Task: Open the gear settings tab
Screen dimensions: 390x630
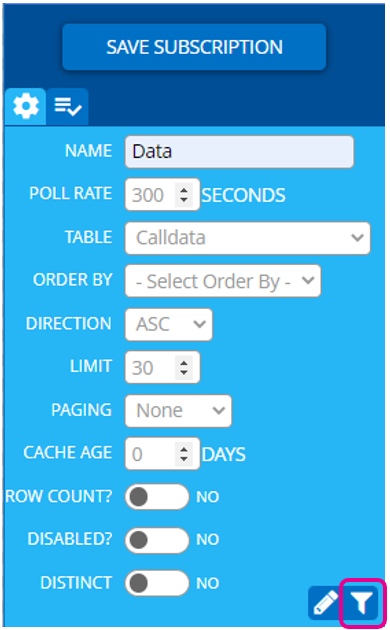Action: pyautogui.click(x=26, y=106)
